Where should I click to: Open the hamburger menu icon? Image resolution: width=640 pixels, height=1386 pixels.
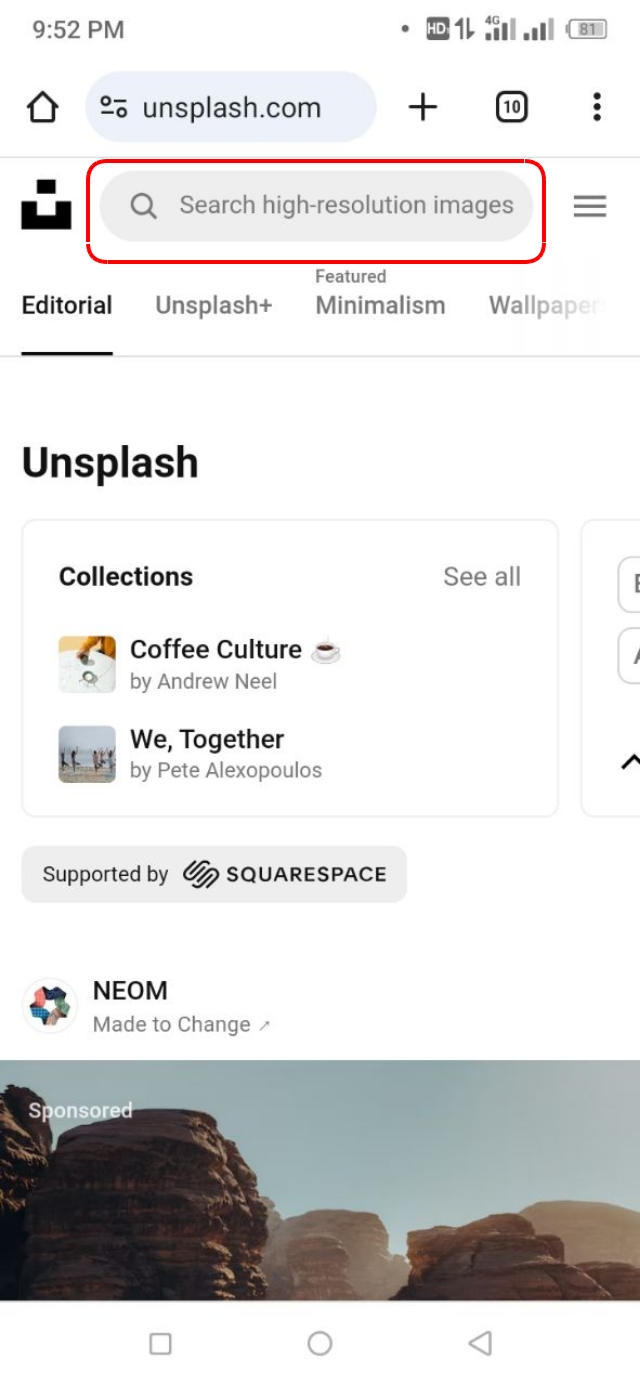pyautogui.click(x=590, y=206)
